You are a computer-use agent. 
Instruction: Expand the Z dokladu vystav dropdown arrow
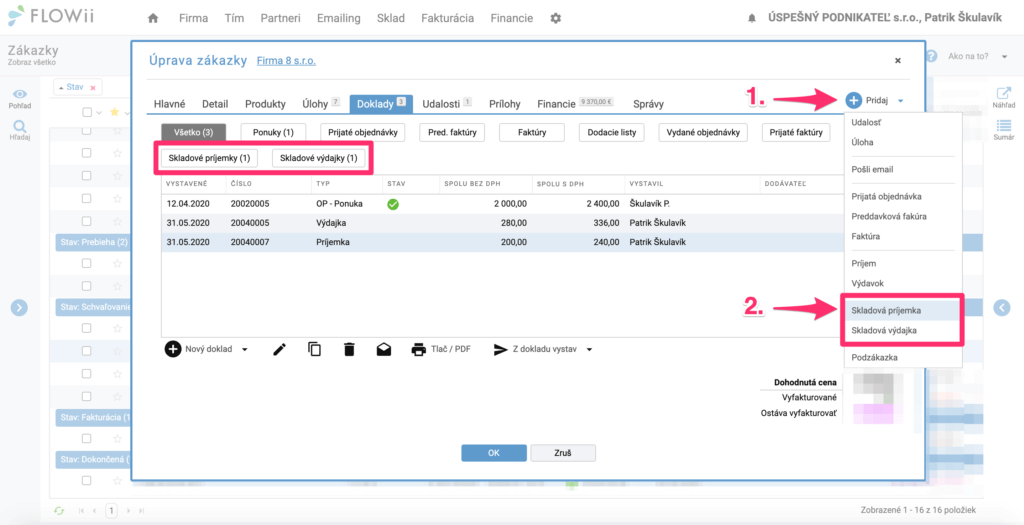click(x=589, y=349)
